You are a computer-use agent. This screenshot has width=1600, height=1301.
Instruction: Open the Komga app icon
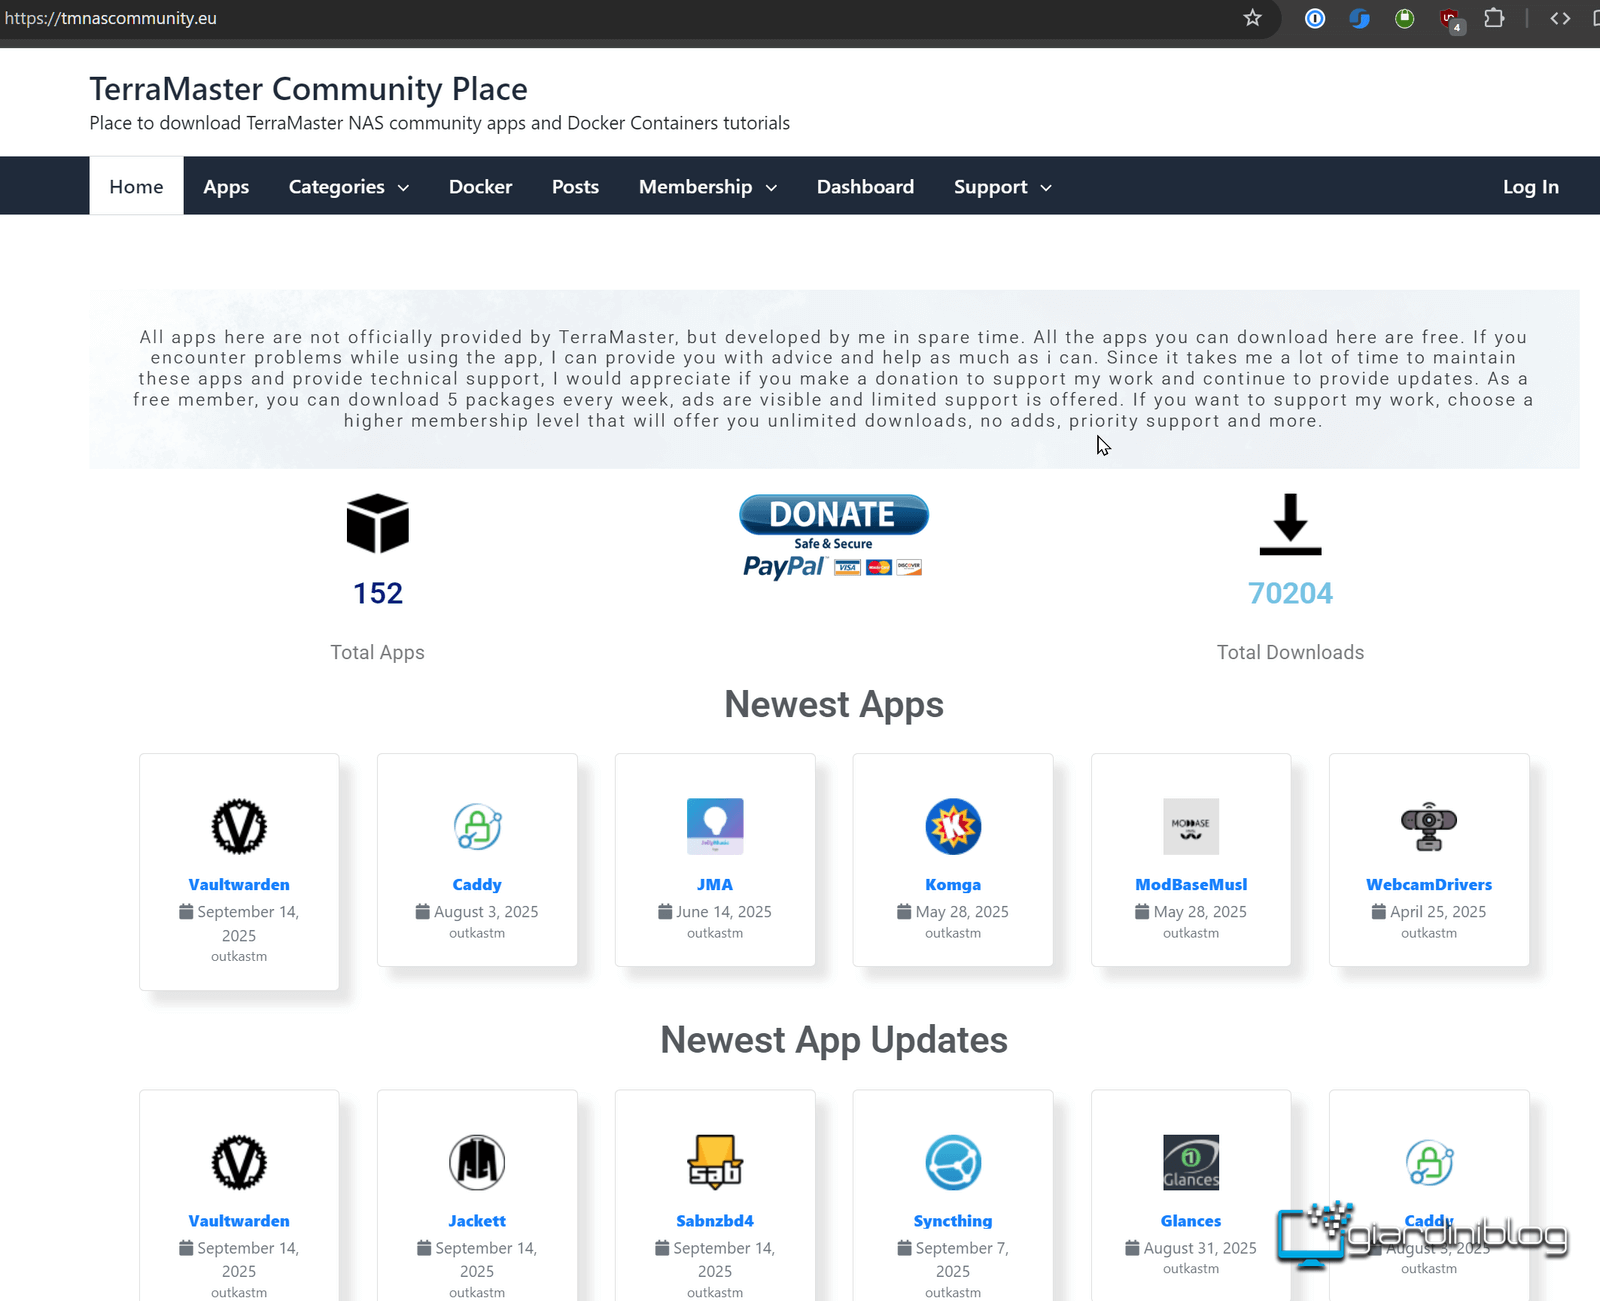[953, 826]
